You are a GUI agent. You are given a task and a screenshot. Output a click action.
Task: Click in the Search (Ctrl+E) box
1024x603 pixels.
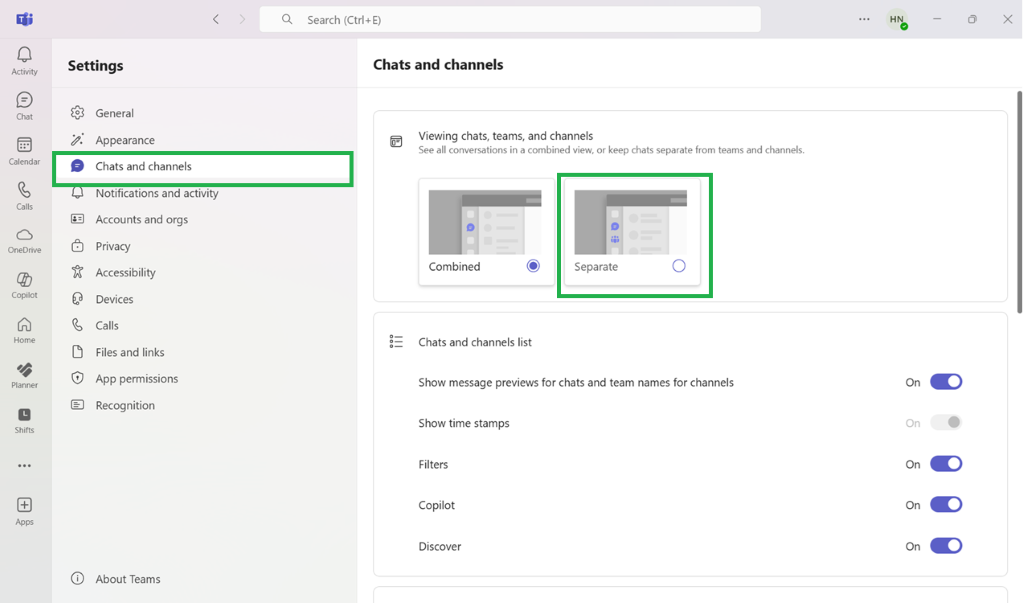click(x=510, y=20)
